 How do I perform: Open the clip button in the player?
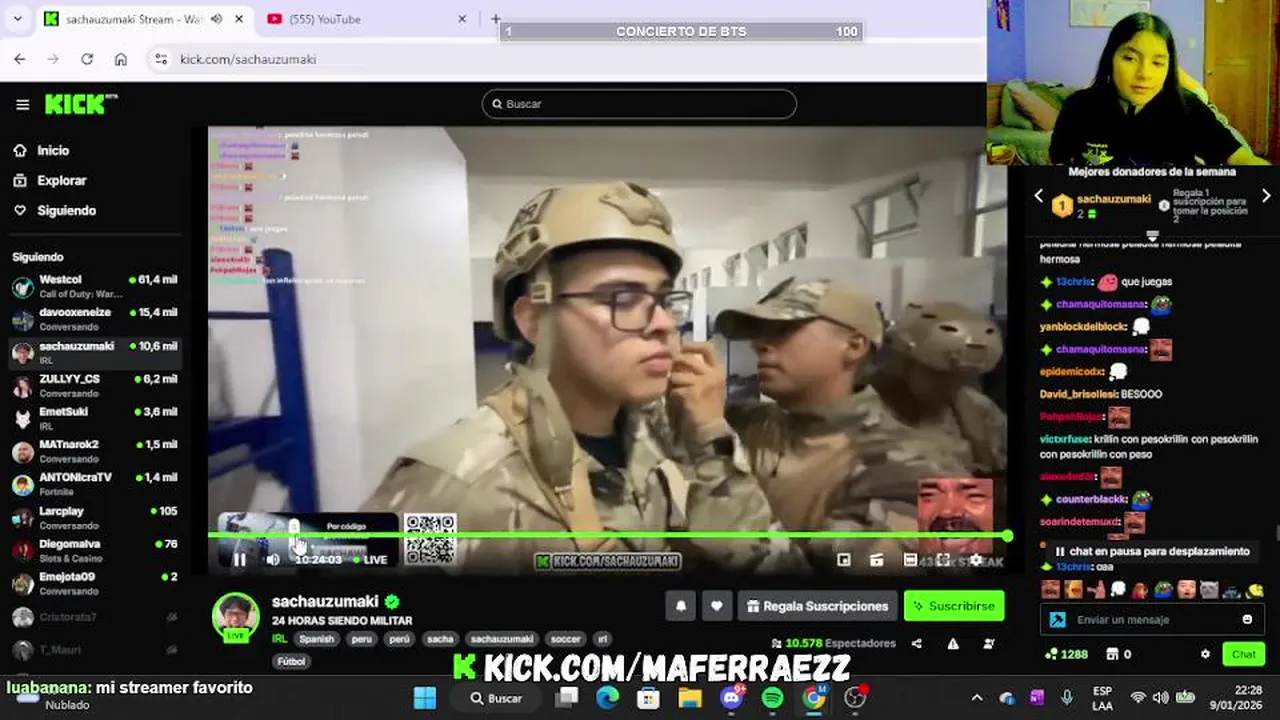click(x=876, y=560)
